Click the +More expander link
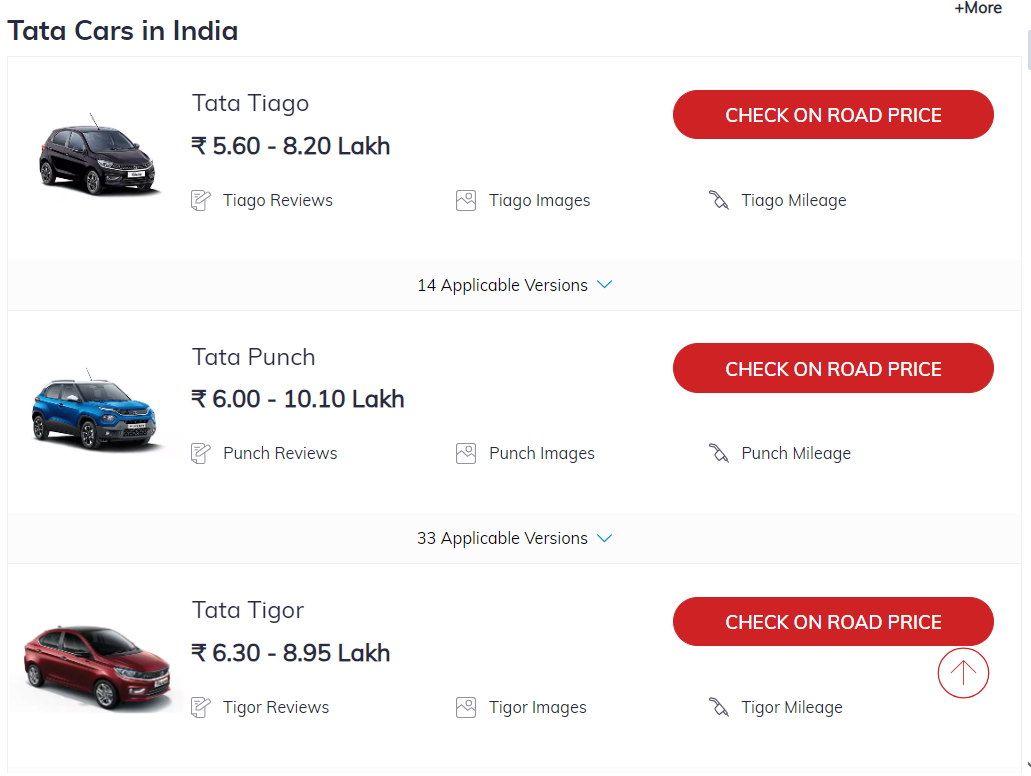The height and width of the screenshot is (776, 1031). [x=977, y=8]
